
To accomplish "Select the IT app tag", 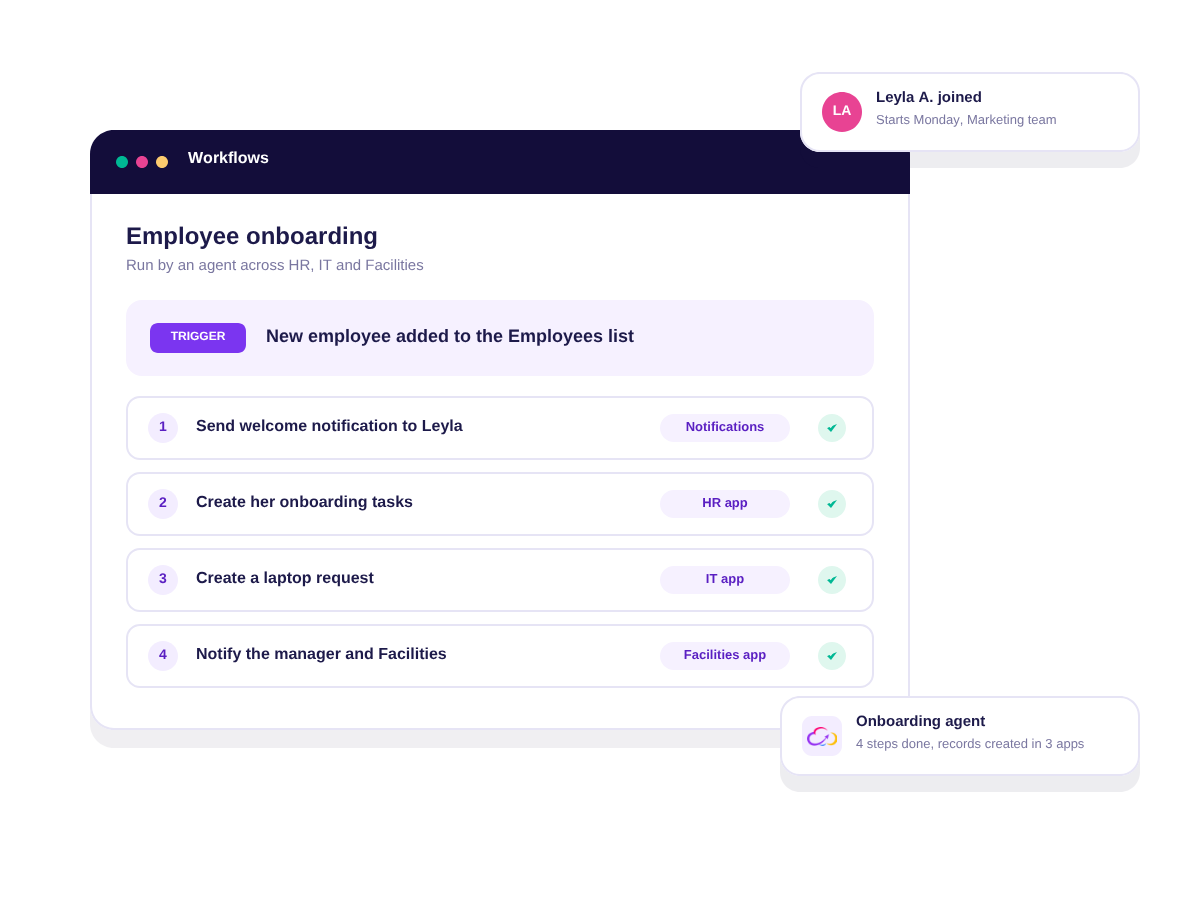I will 725,580.
